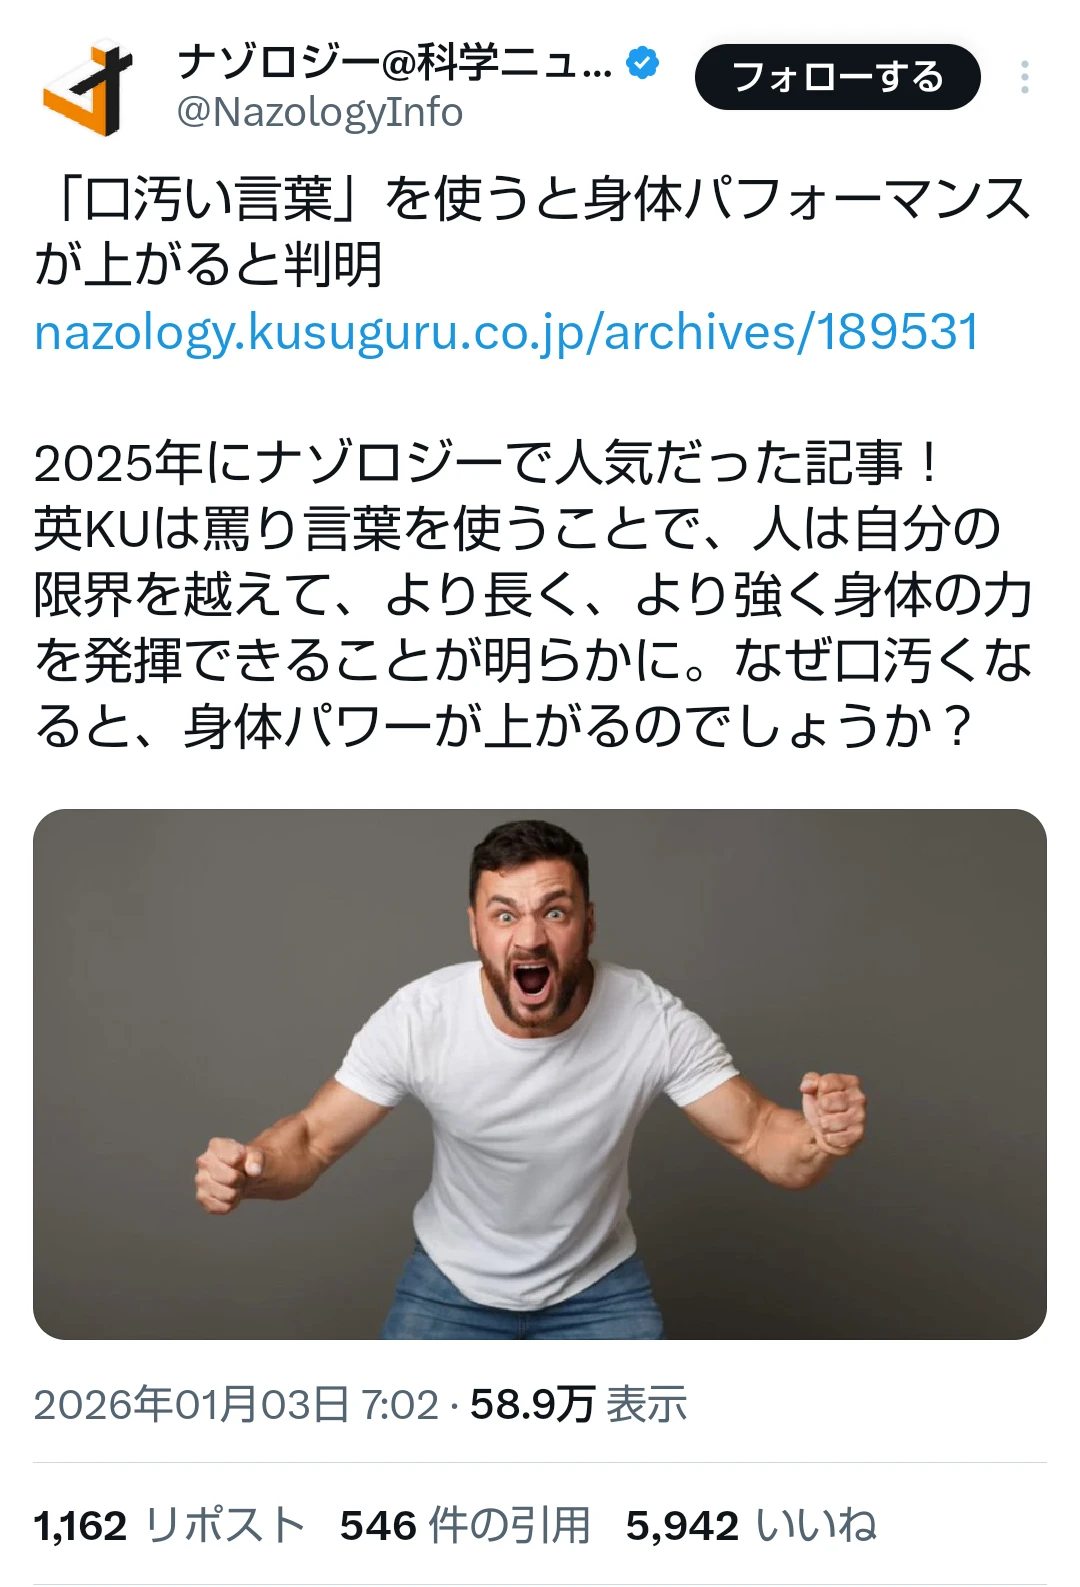Tap the フォローする follow button

point(837,77)
